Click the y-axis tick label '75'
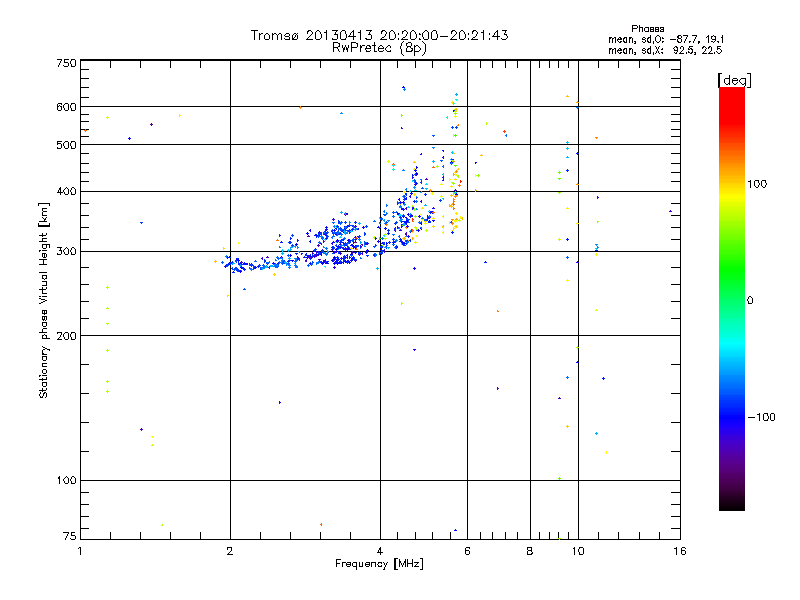 [x=70, y=536]
